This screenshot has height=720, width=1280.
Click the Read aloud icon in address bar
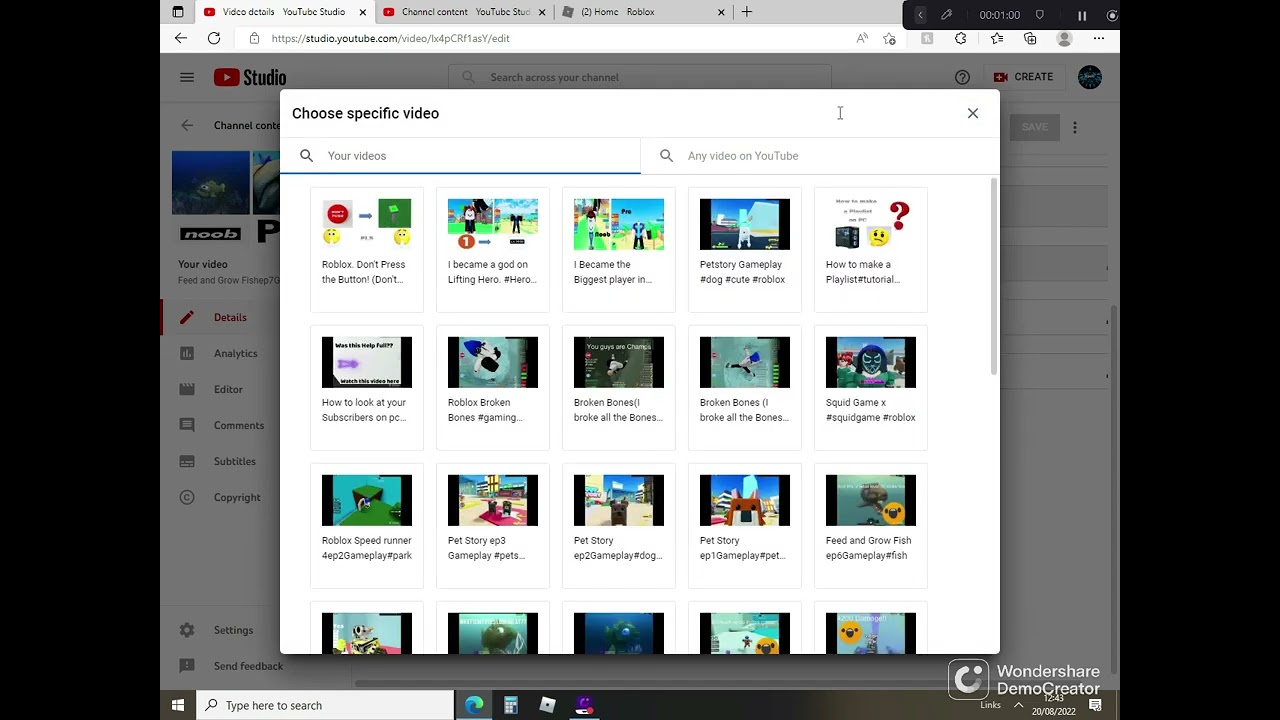(x=862, y=38)
